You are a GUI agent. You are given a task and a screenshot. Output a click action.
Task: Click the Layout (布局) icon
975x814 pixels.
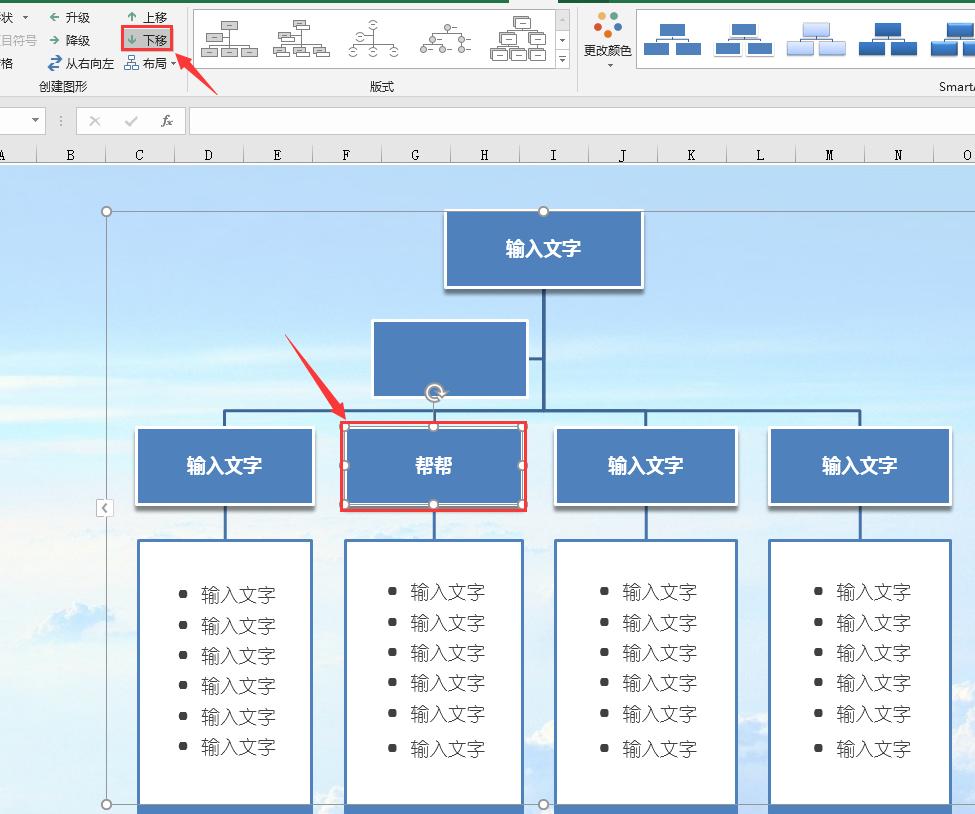132,63
